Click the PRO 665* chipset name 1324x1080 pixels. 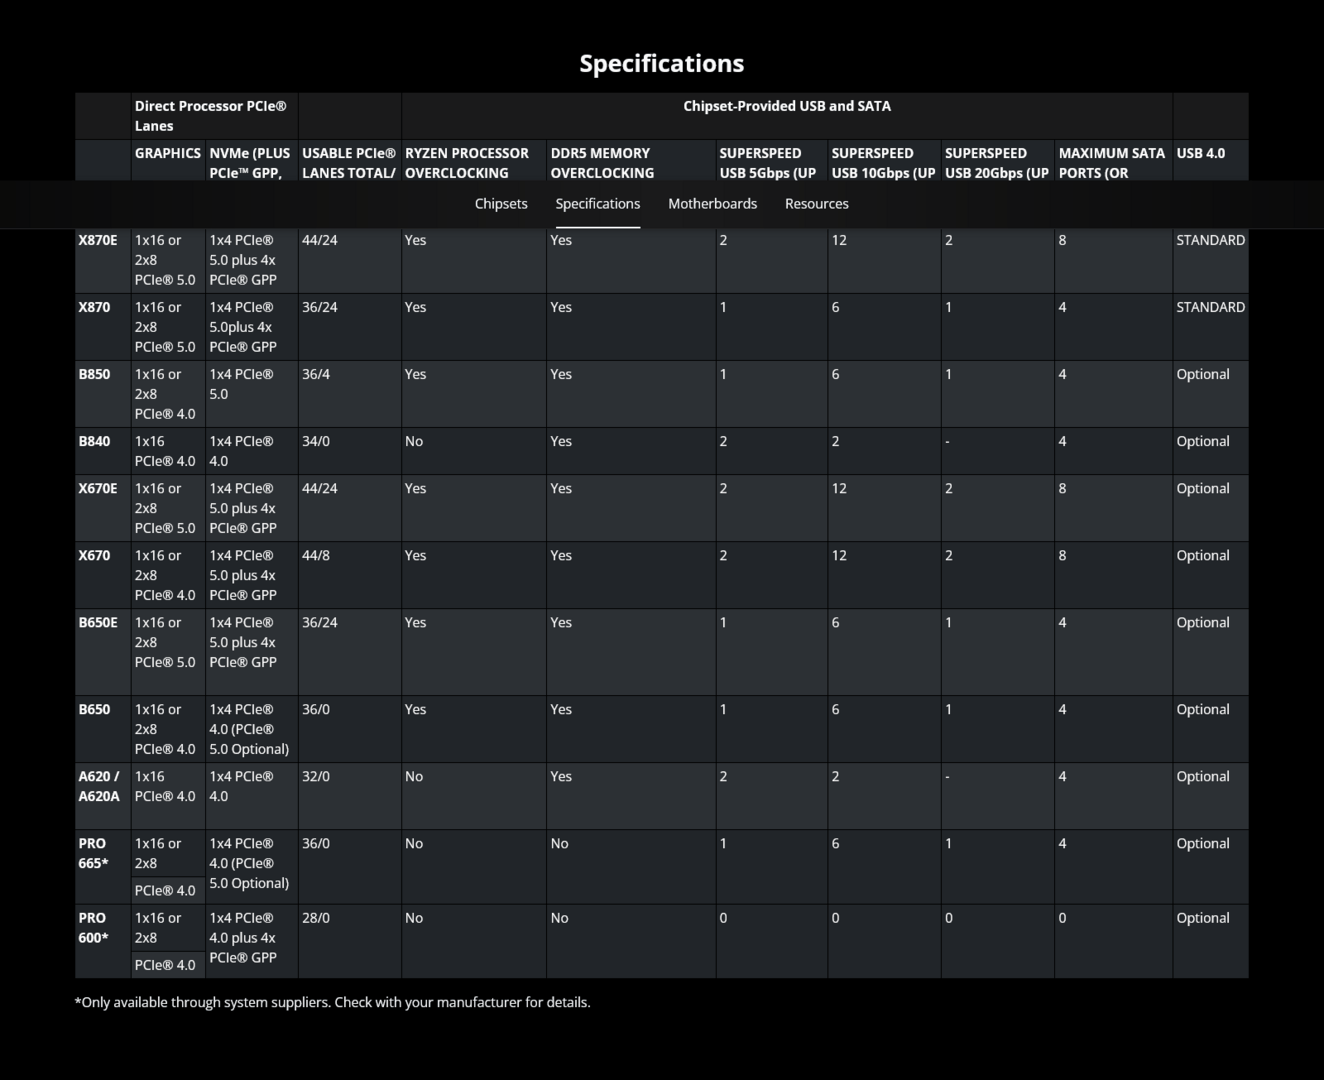pyautogui.click(x=93, y=853)
